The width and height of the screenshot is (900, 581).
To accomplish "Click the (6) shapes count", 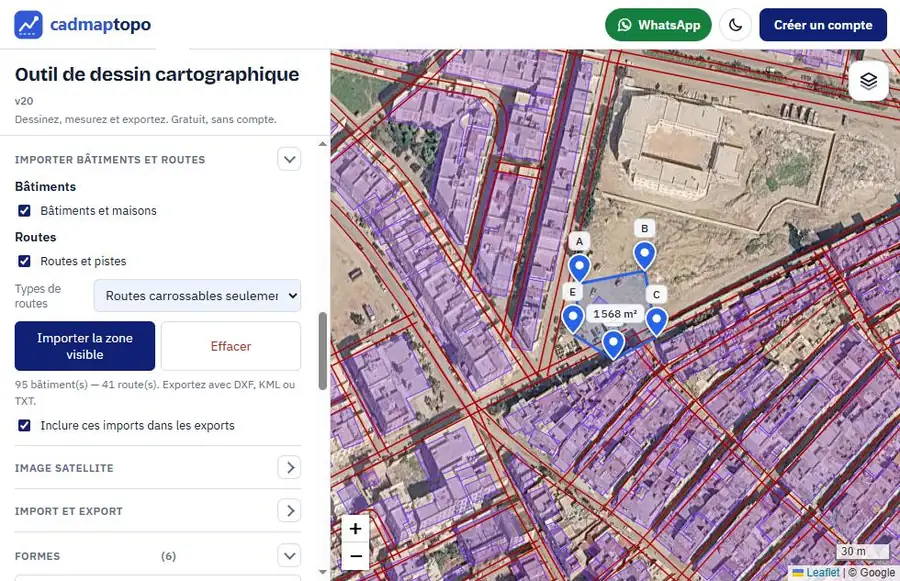I will (x=168, y=556).
